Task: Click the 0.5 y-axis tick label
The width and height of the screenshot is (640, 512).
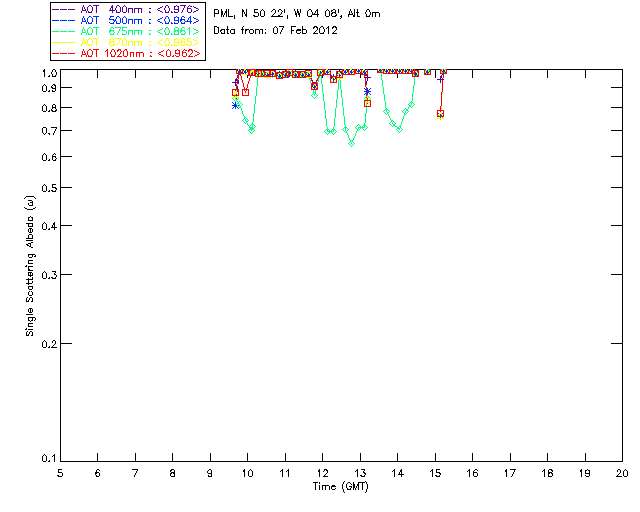Action: coord(49,188)
